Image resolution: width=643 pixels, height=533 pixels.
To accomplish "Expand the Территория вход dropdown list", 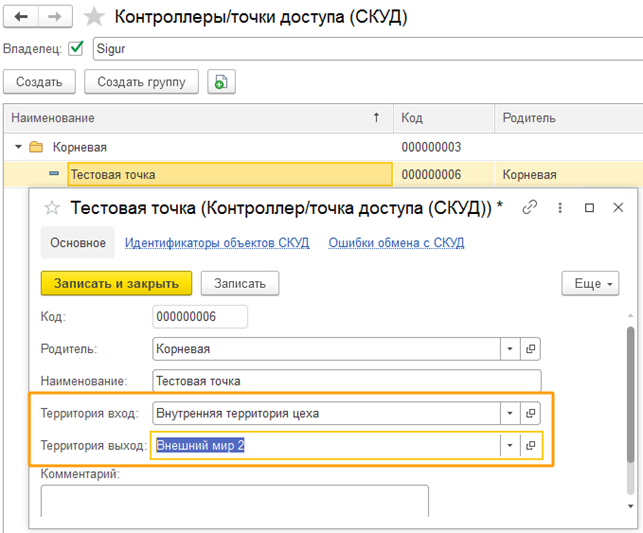I will [510, 413].
